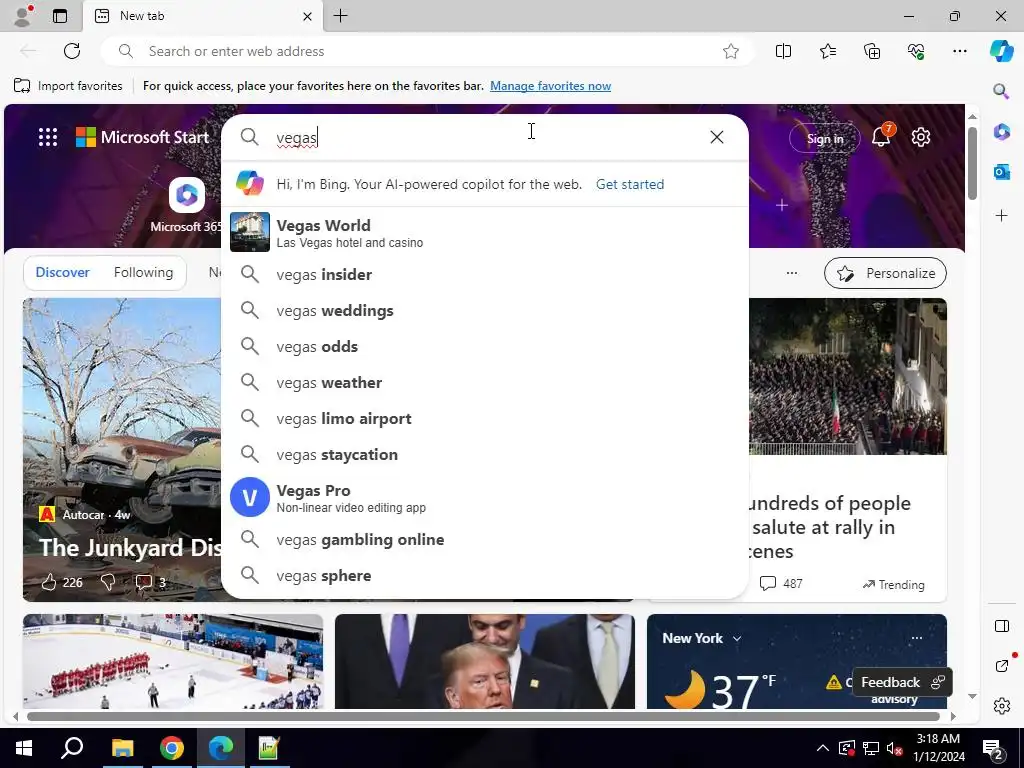Open Edge Settings and more menu
1024x768 pixels.
click(x=959, y=51)
